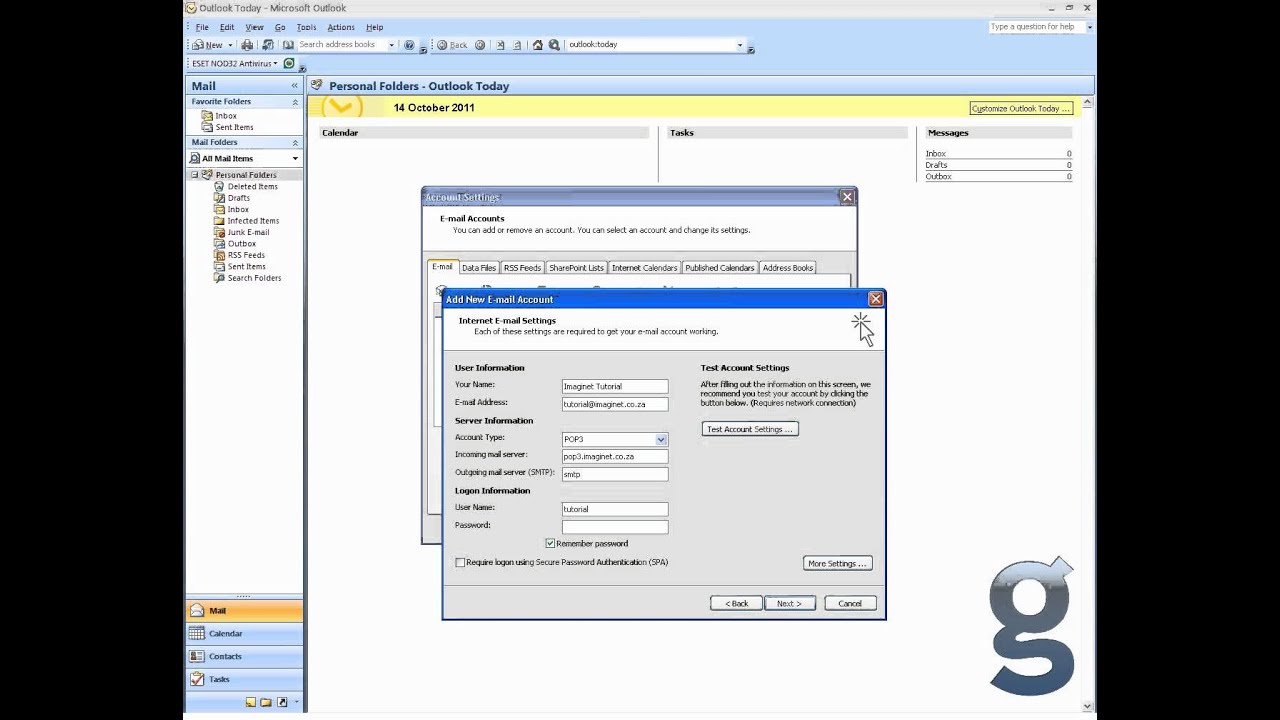Open the Go menu
The width and height of the screenshot is (1280, 720).
(x=280, y=27)
